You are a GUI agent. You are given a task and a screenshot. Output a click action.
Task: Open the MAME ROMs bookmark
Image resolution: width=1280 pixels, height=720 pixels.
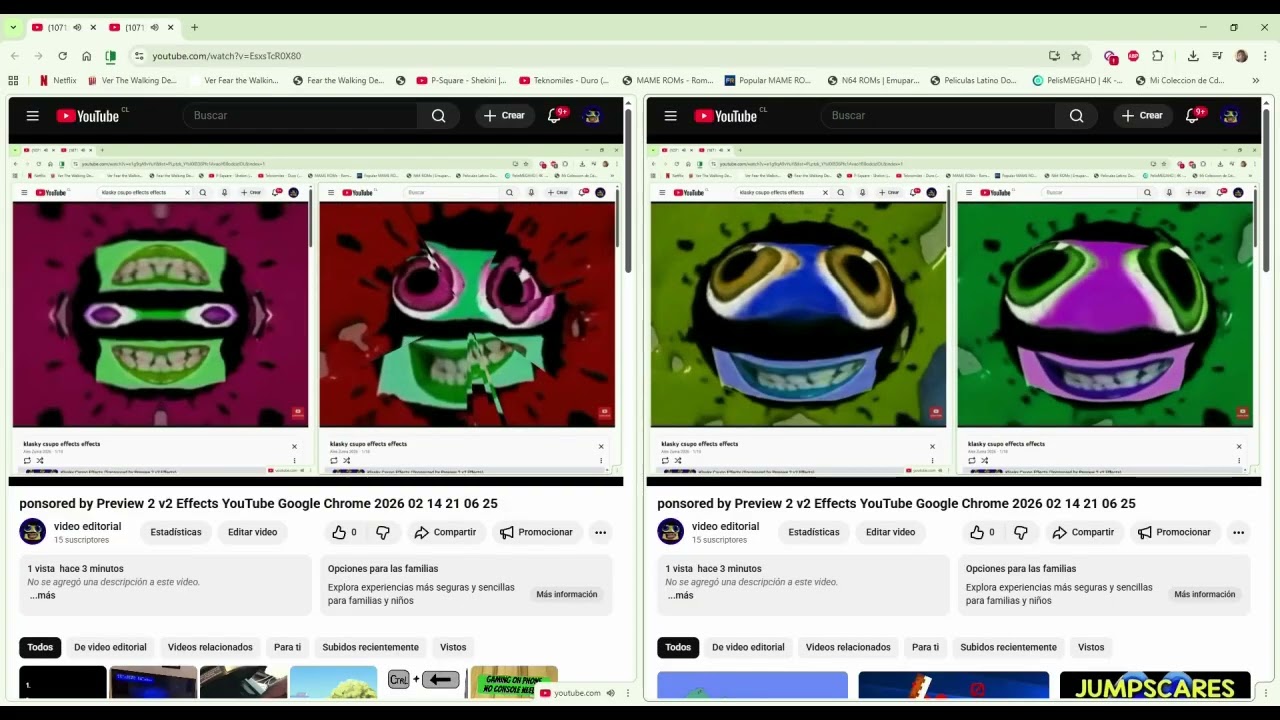(667, 81)
